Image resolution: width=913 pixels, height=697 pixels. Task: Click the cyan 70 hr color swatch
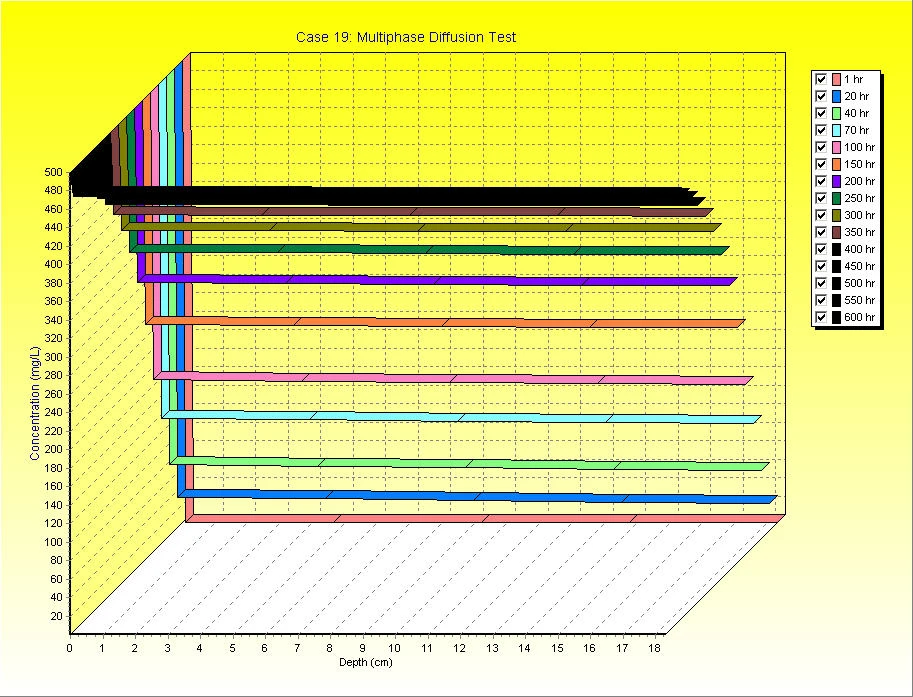(836, 130)
